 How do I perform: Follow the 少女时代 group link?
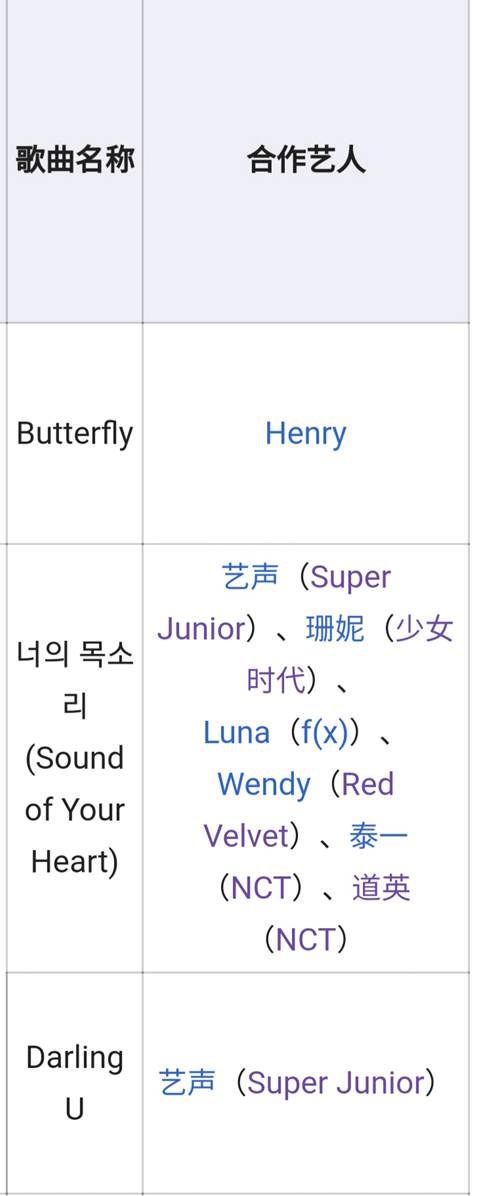(350, 655)
